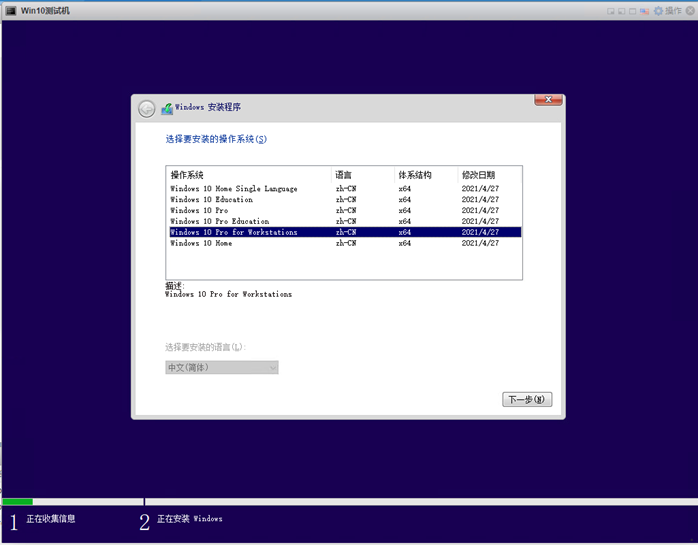
Task: Select the Windows 10 Home row
Action: [345, 243]
